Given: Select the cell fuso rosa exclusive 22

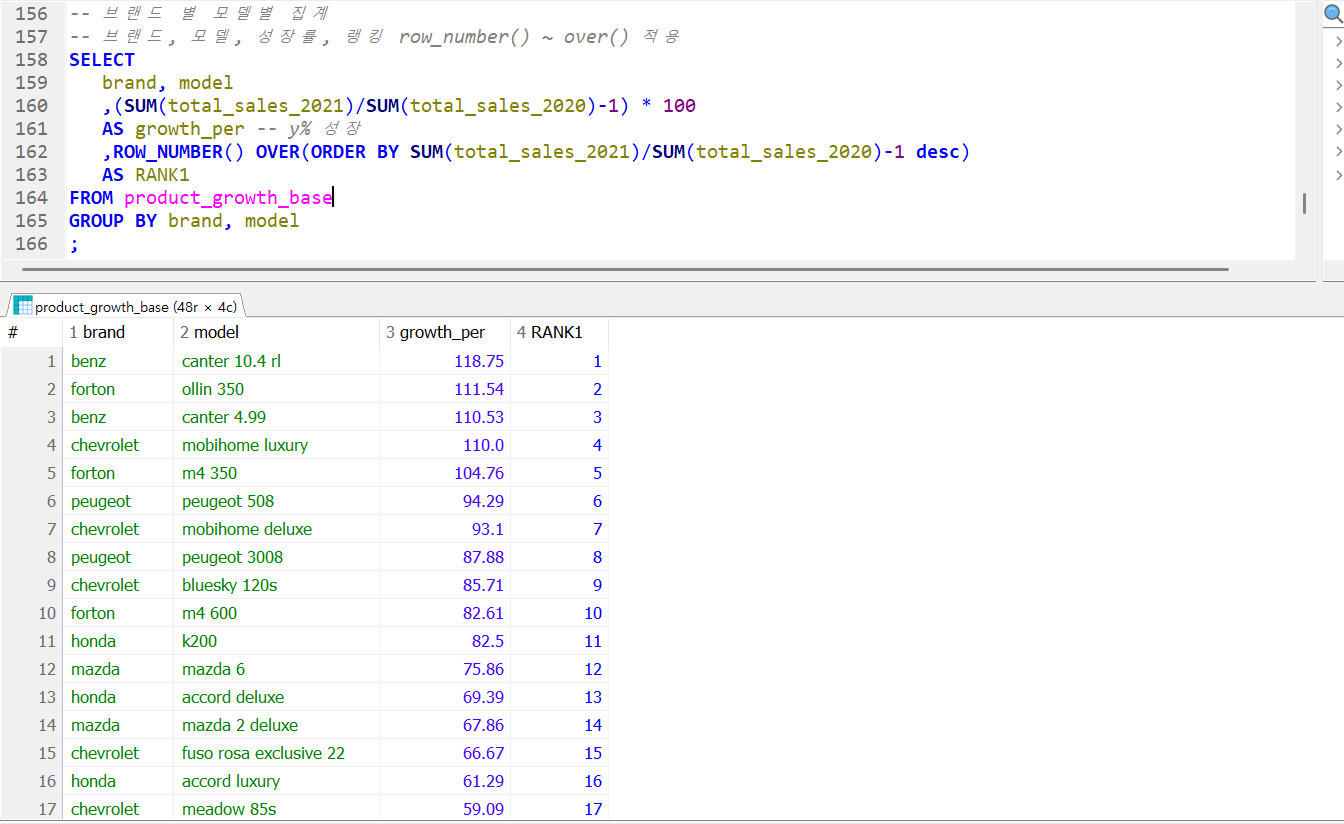Looking at the screenshot, I should (x=277, y=753).
